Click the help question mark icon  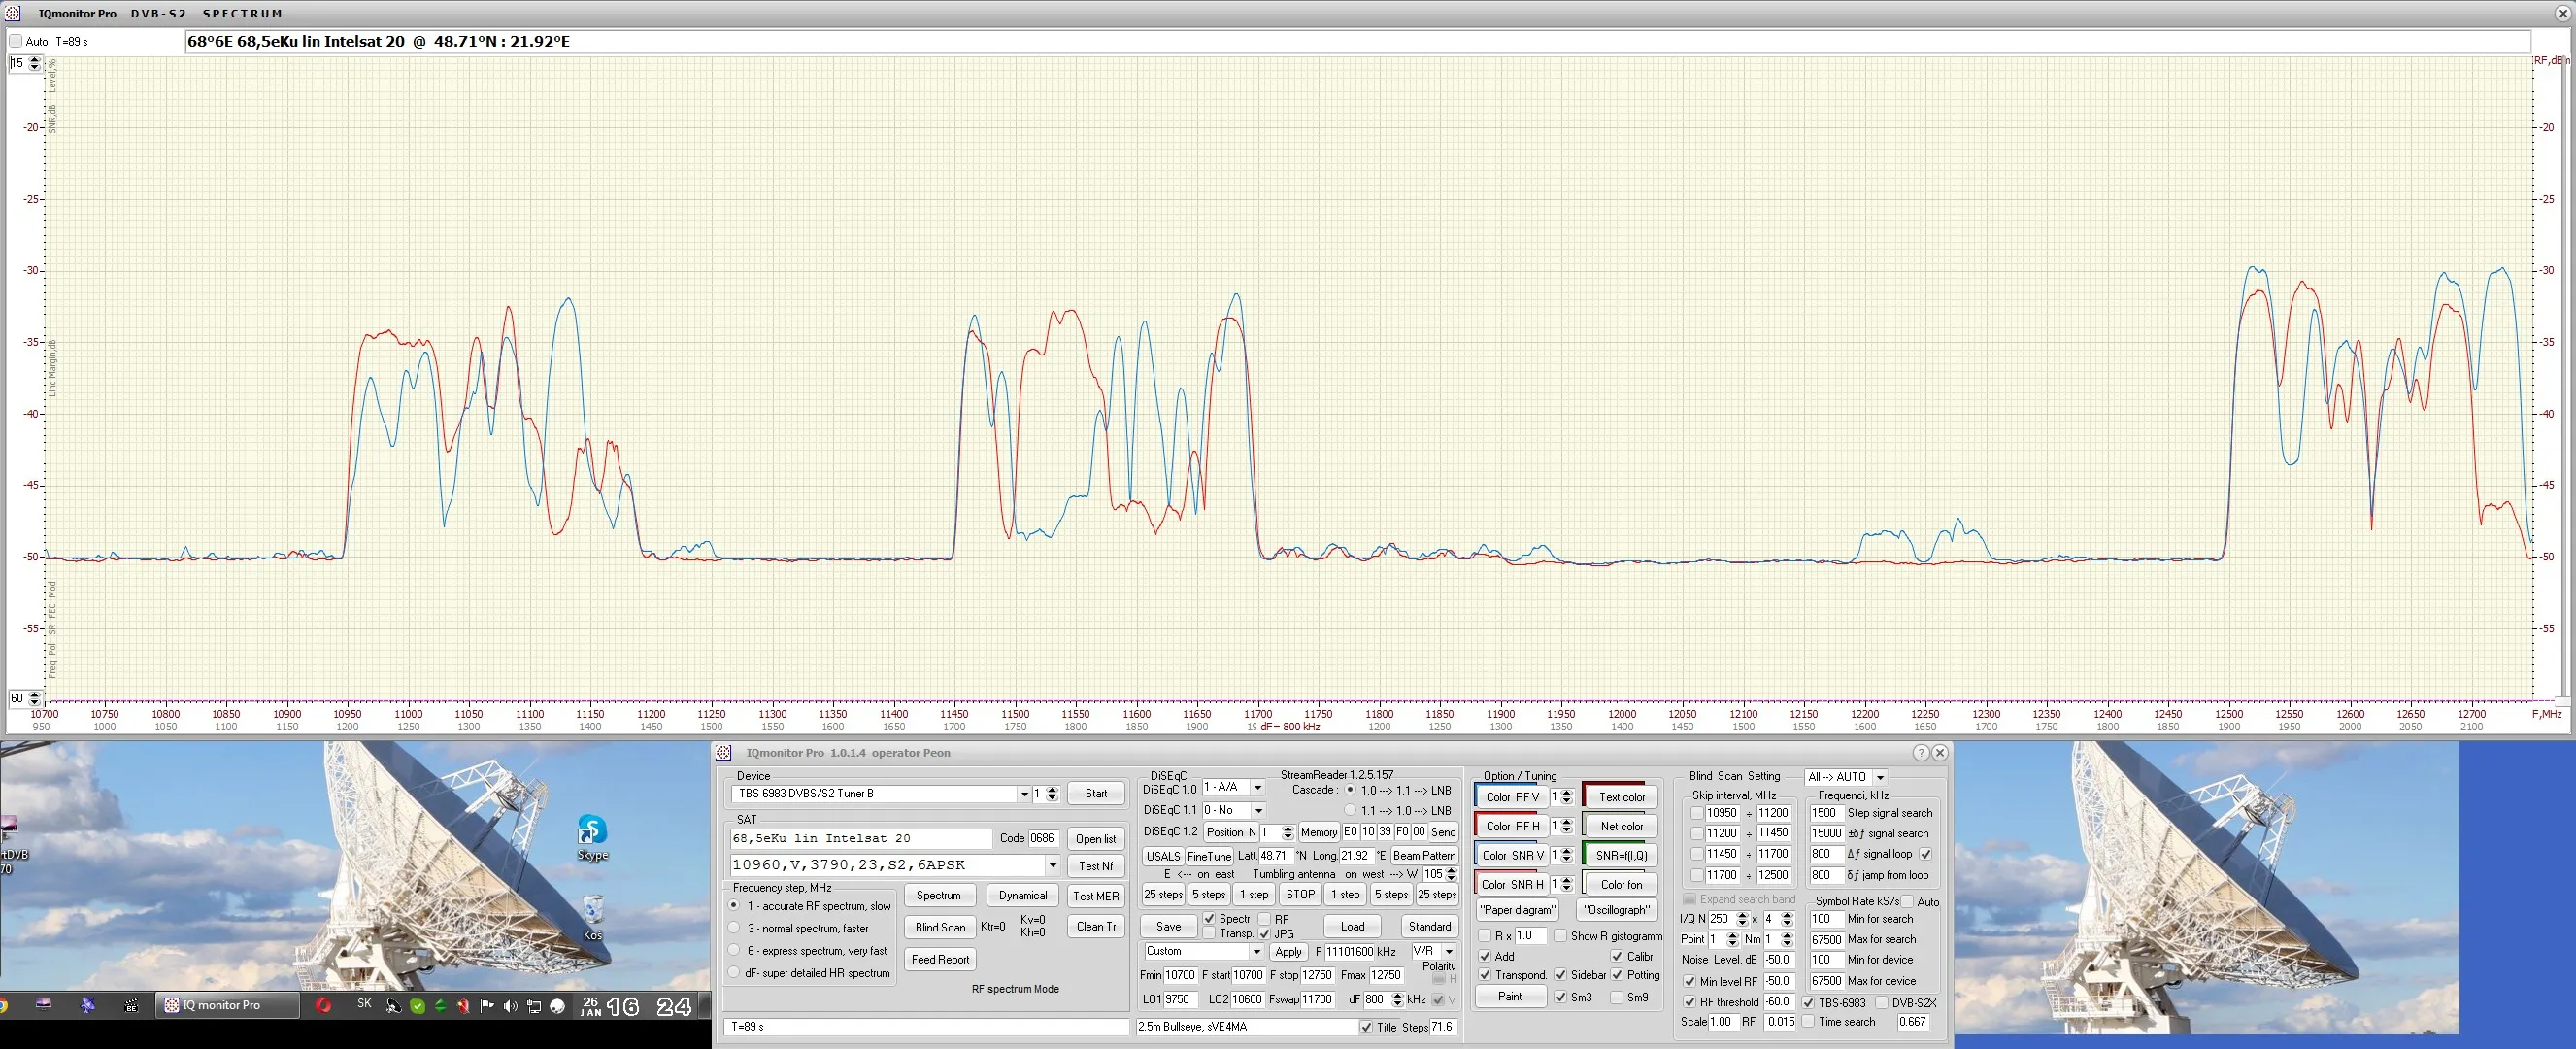coord(1921,753)
